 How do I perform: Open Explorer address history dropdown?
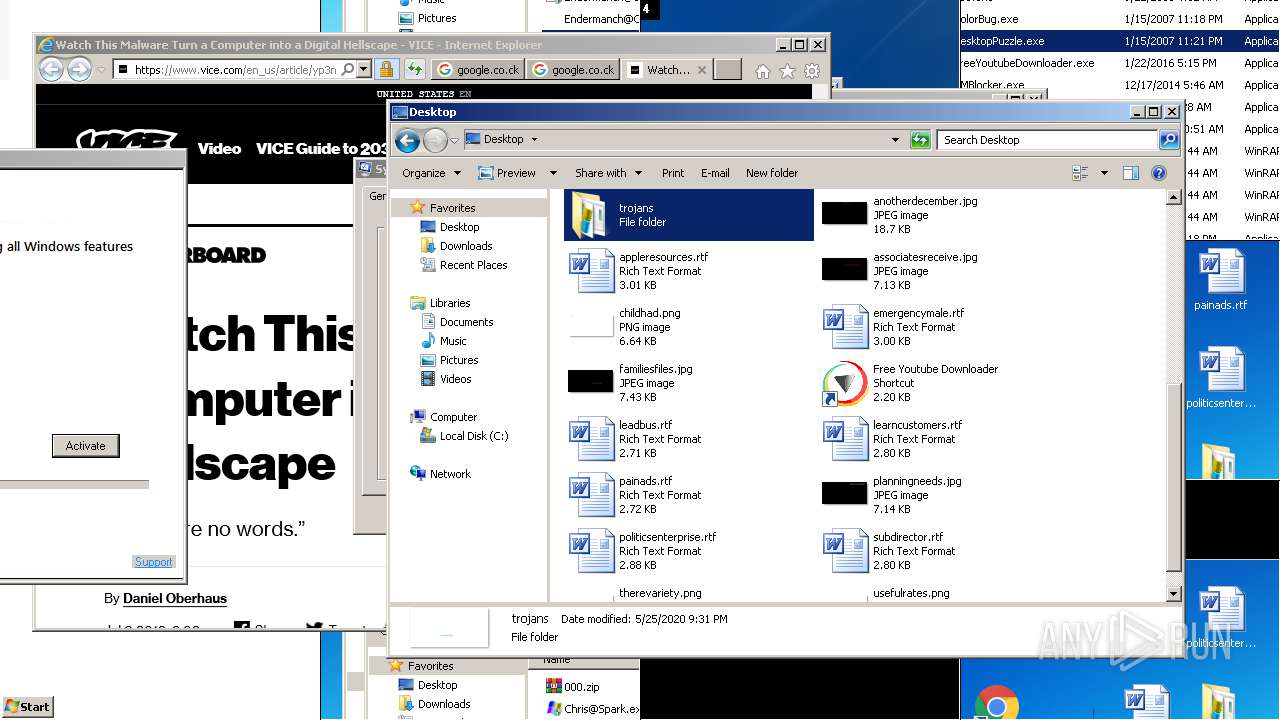(895, 140)
